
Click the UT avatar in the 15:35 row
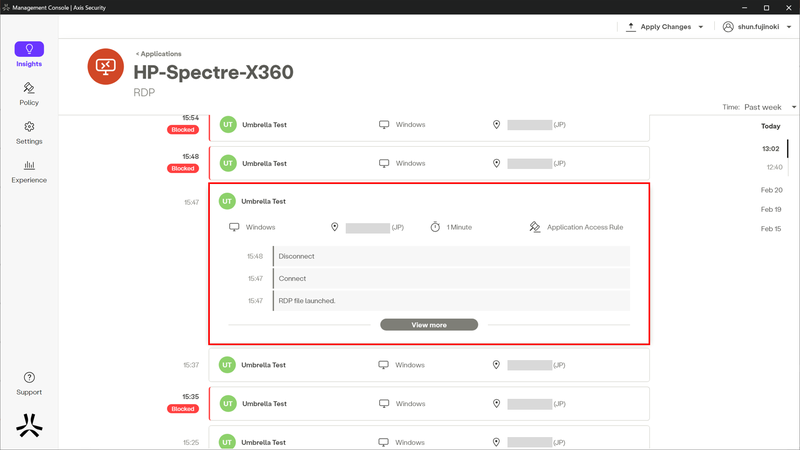click(228, 404)
